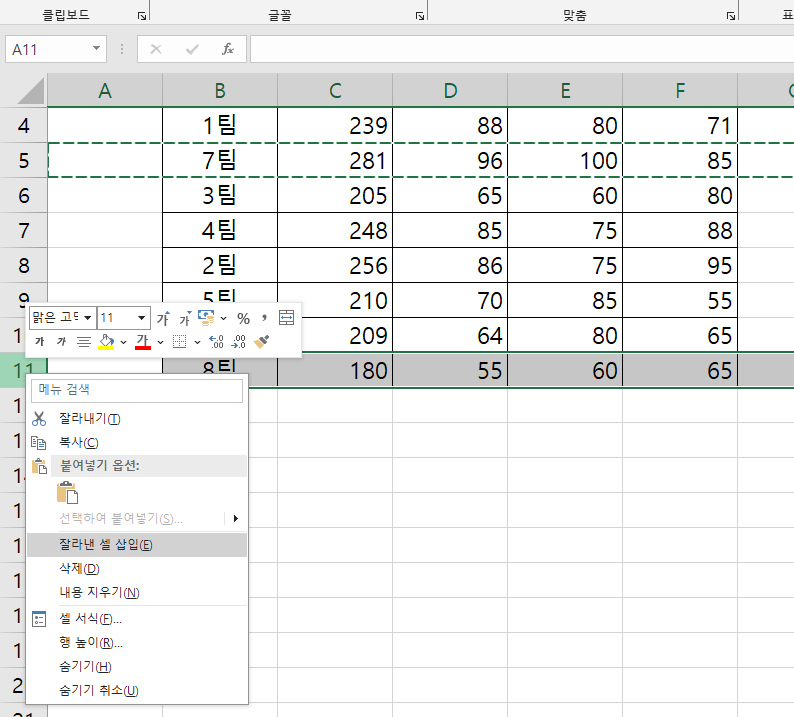Click decrease decimal places icon
The image size is (794, 717).
(x=239, y=342)
